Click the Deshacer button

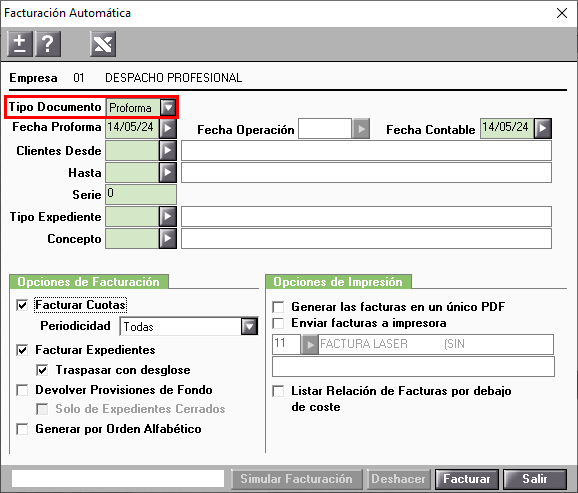coord(398,479)
